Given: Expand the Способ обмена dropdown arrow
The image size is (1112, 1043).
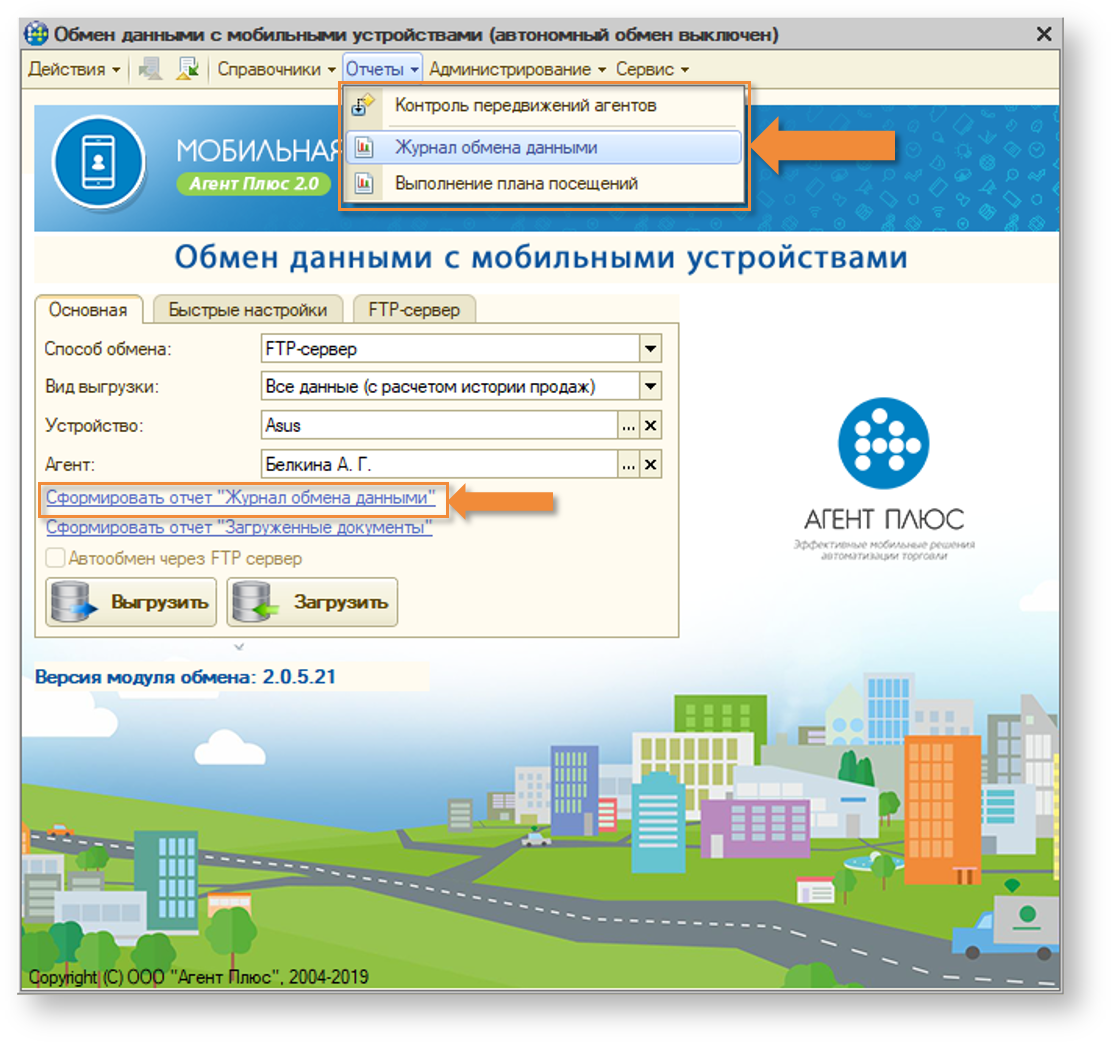Looking at the screenshot, I should tap(650, 349).
